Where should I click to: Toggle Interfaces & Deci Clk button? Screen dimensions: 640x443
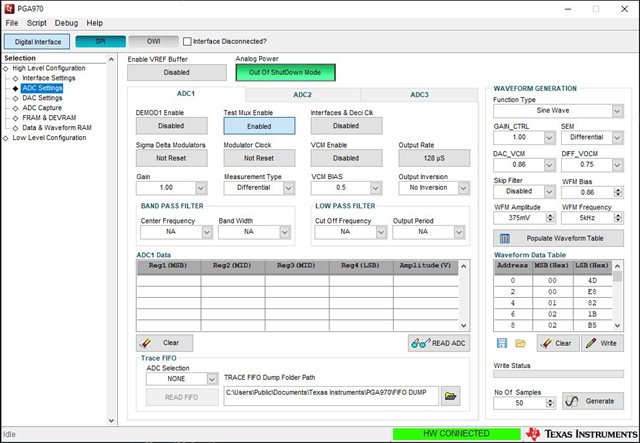[x=346, y=126]
